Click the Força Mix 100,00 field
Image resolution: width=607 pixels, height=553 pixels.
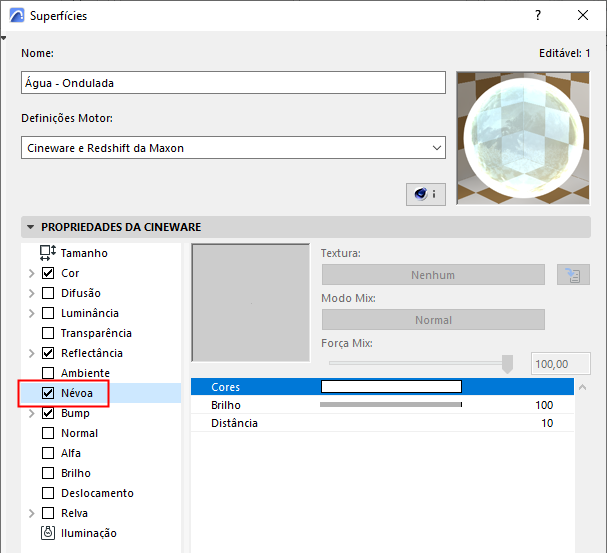coord(561,364)
